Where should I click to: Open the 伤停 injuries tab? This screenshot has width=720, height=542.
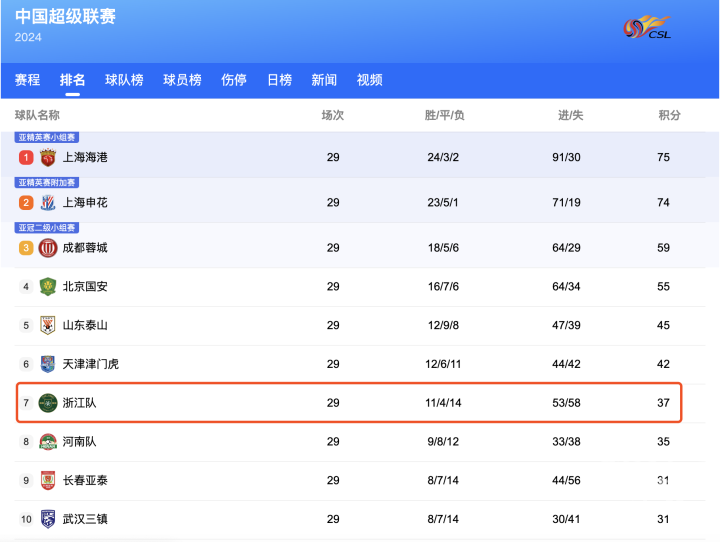tap(234, 80)
